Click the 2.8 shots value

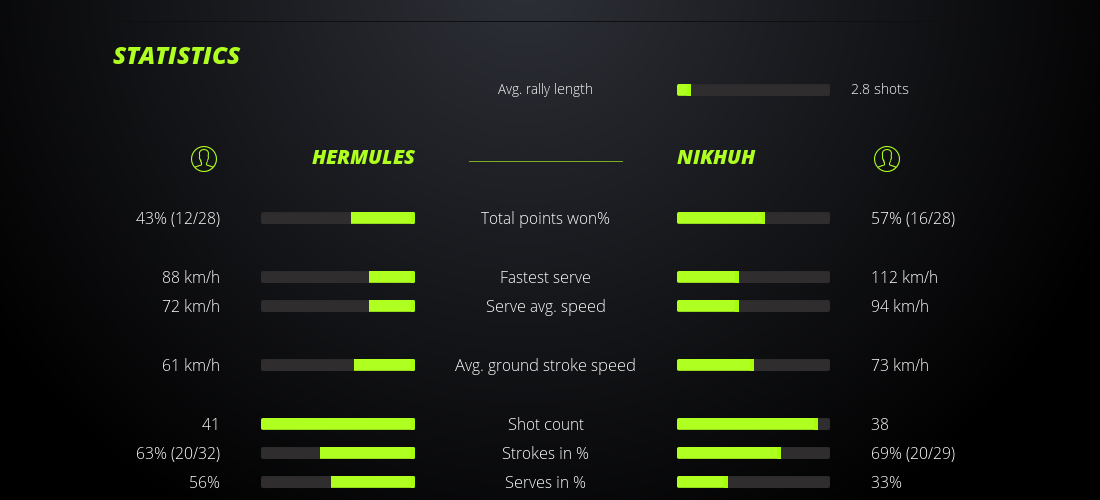pyautogui.click(x=879, y=89)
